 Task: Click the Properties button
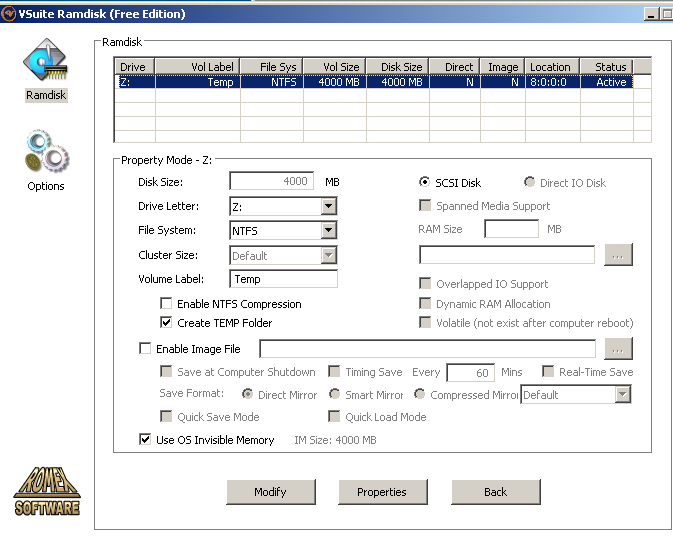coord(383,492)
